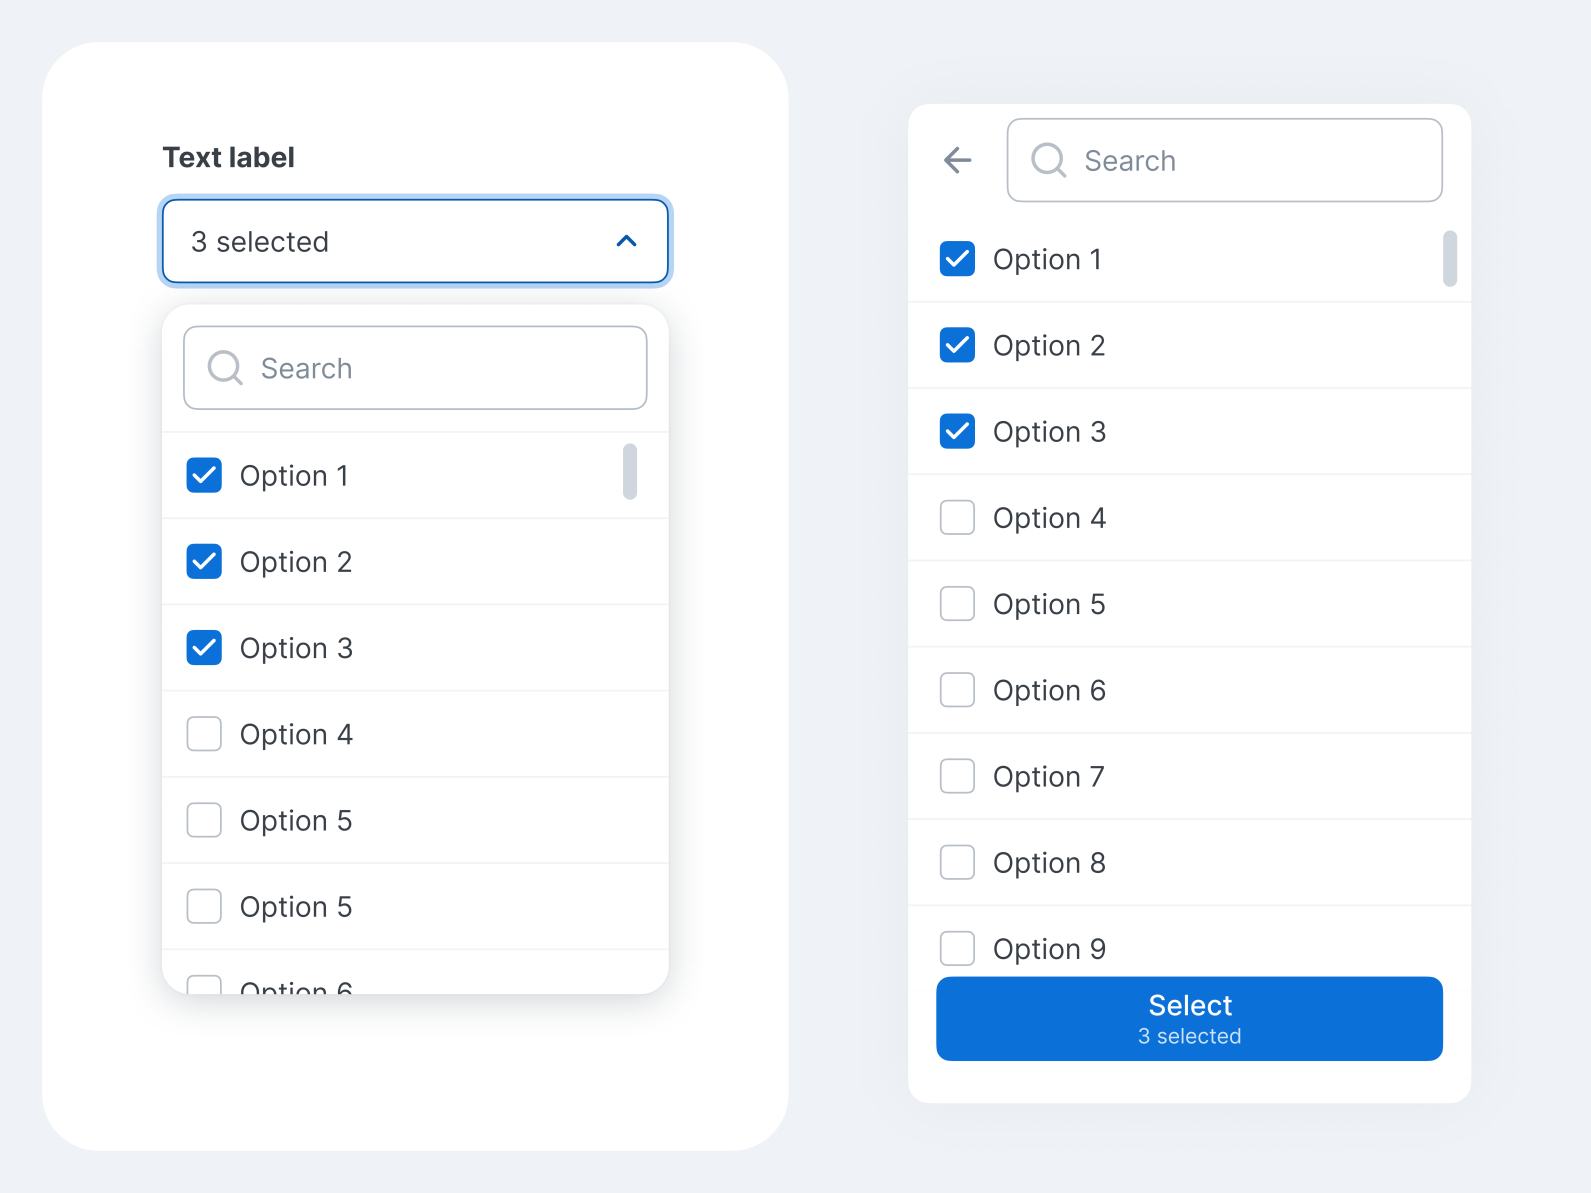Check Option 4 in the left dropdown
Viewport: 1591px width, 1193px height.
[203, 734]
